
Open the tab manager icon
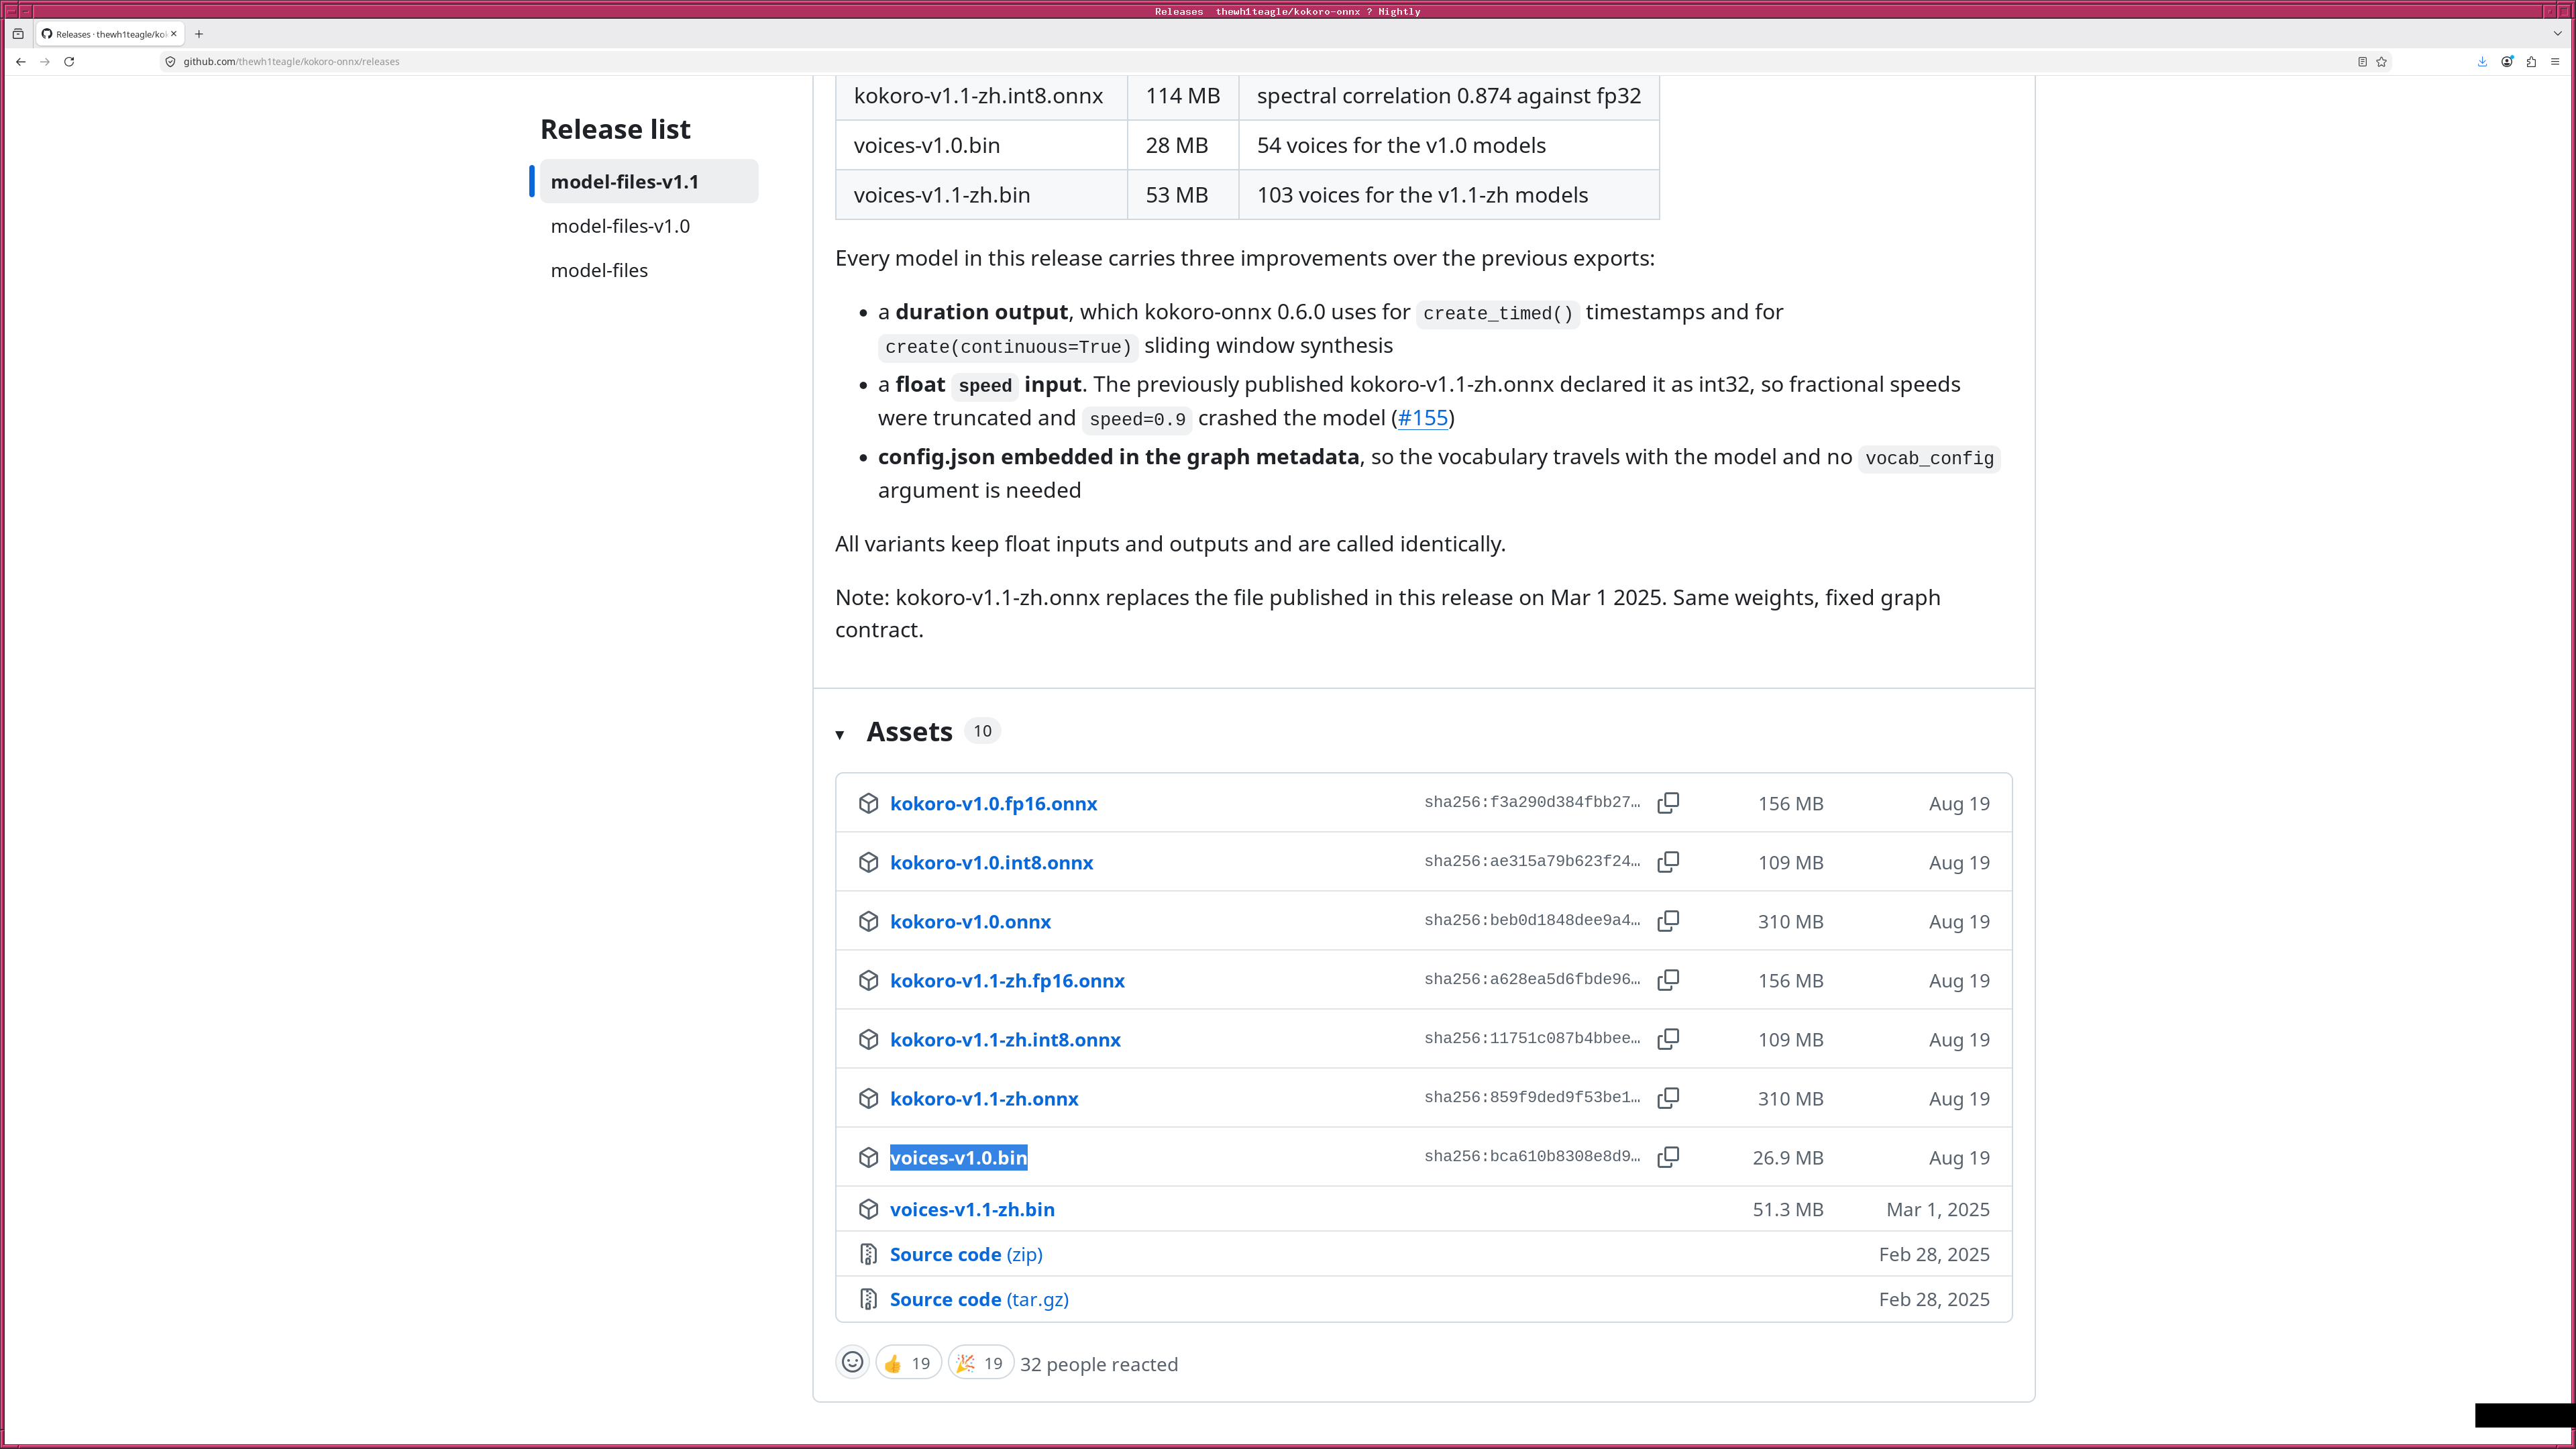(x=18, y=34)
